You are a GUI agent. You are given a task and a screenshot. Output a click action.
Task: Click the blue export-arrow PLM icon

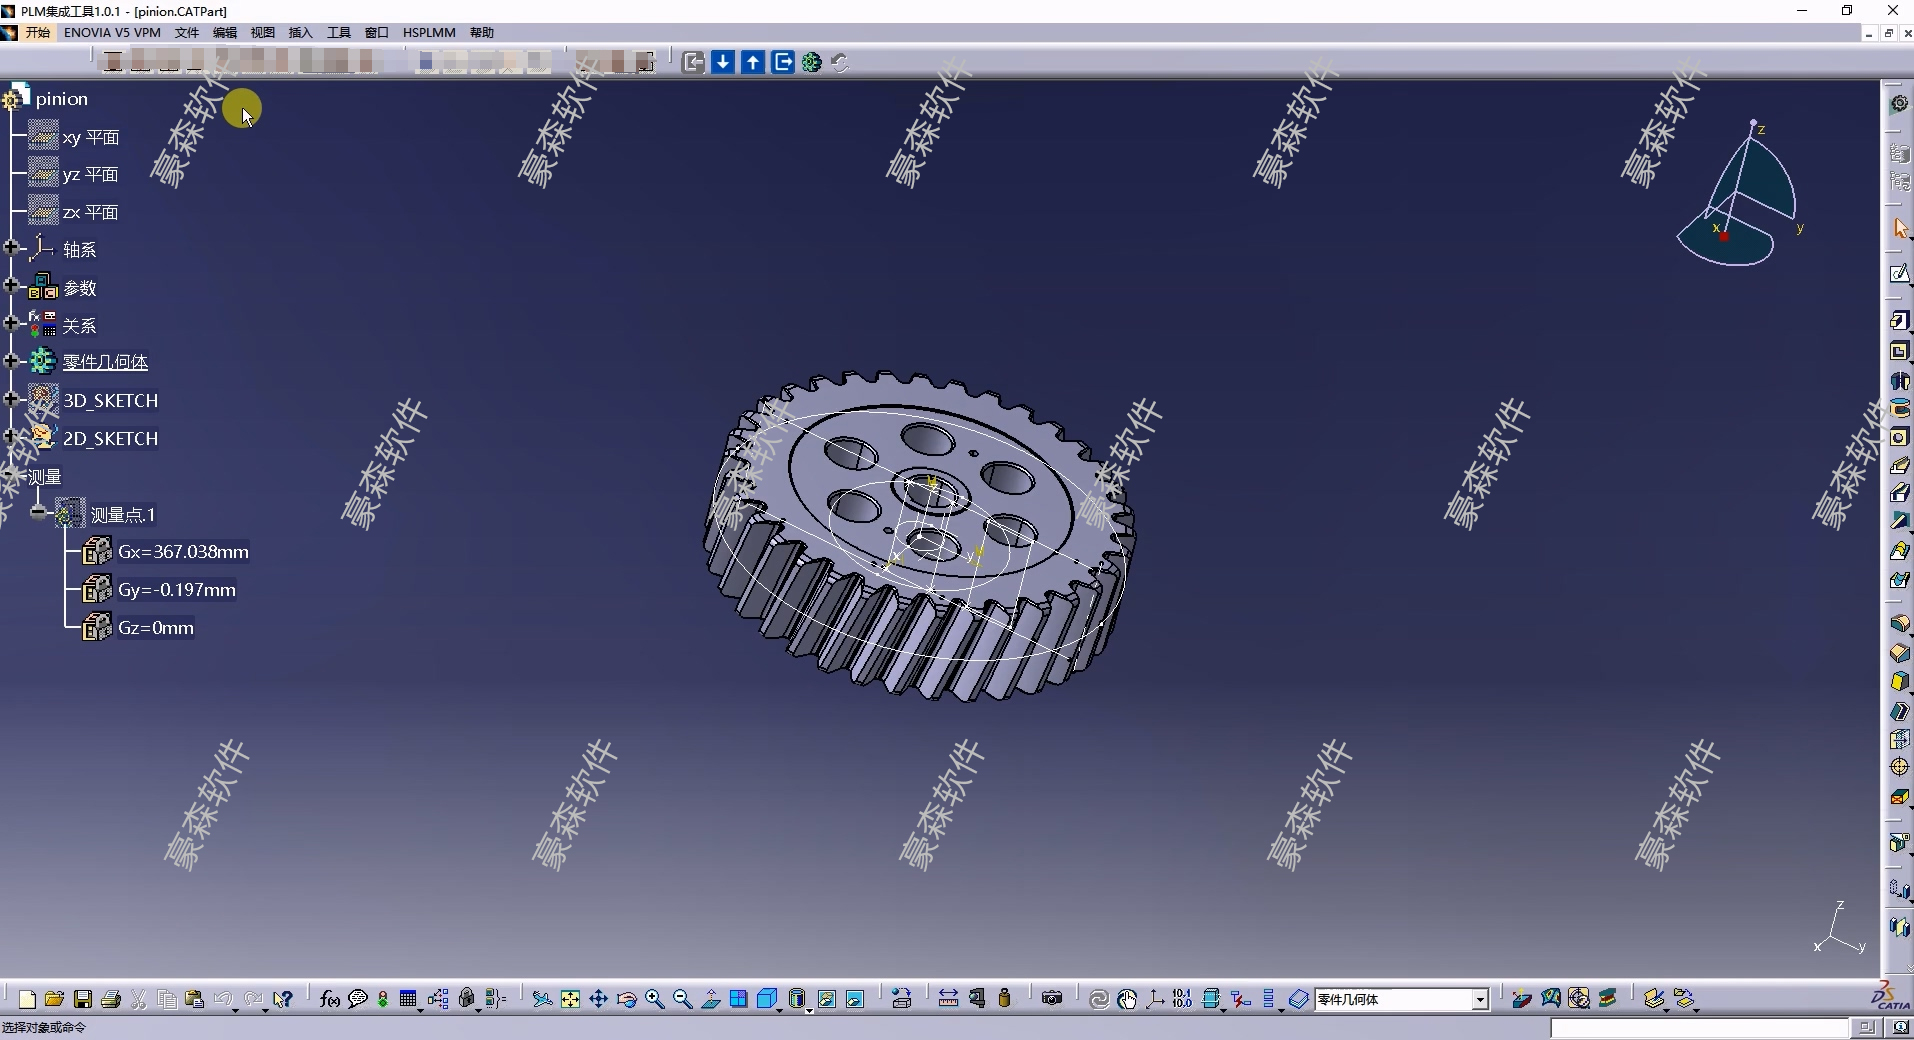(783, 62)
